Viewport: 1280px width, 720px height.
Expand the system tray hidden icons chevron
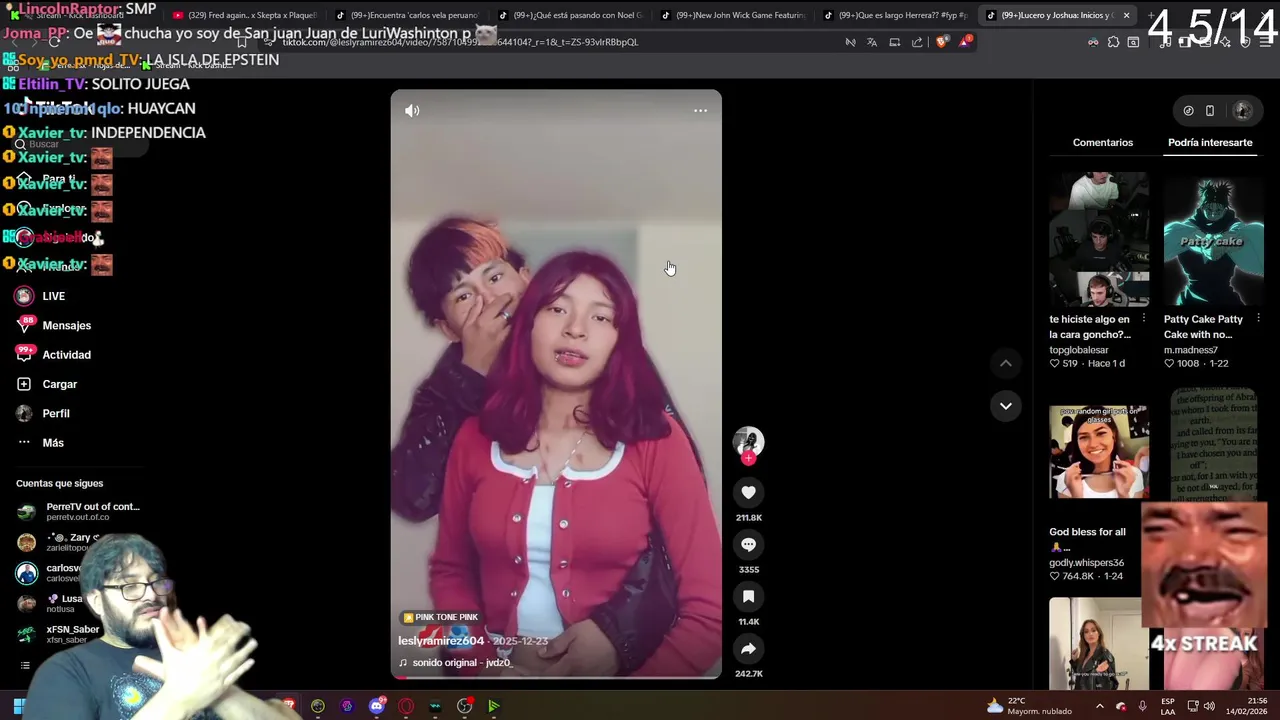(x=1099, y=706)
